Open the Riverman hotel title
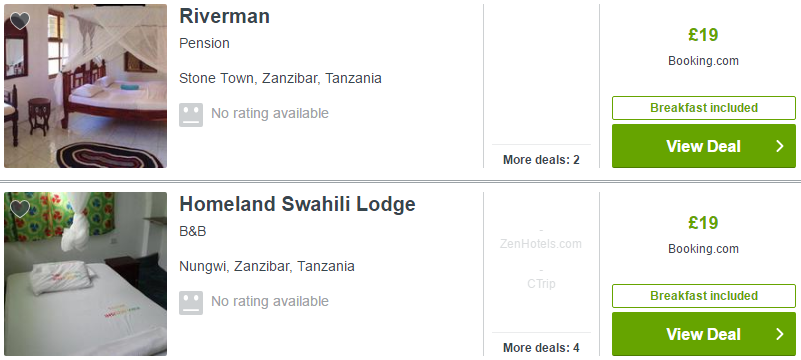 point(224,16)
